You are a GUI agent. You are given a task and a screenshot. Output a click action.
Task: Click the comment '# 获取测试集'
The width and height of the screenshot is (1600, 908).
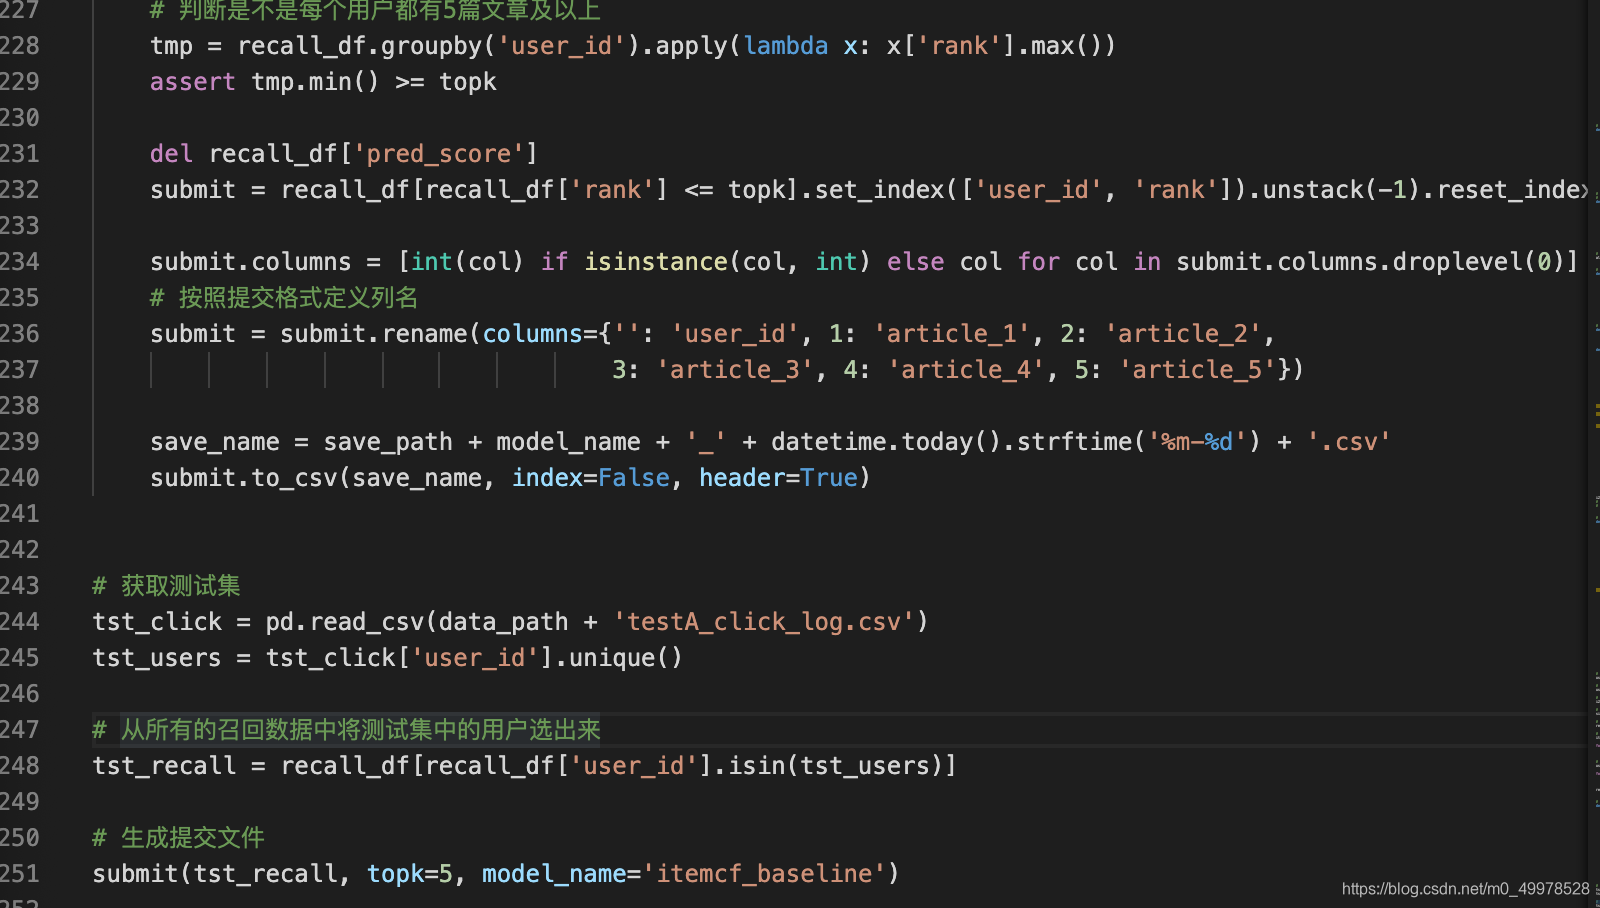coord(167,586)
